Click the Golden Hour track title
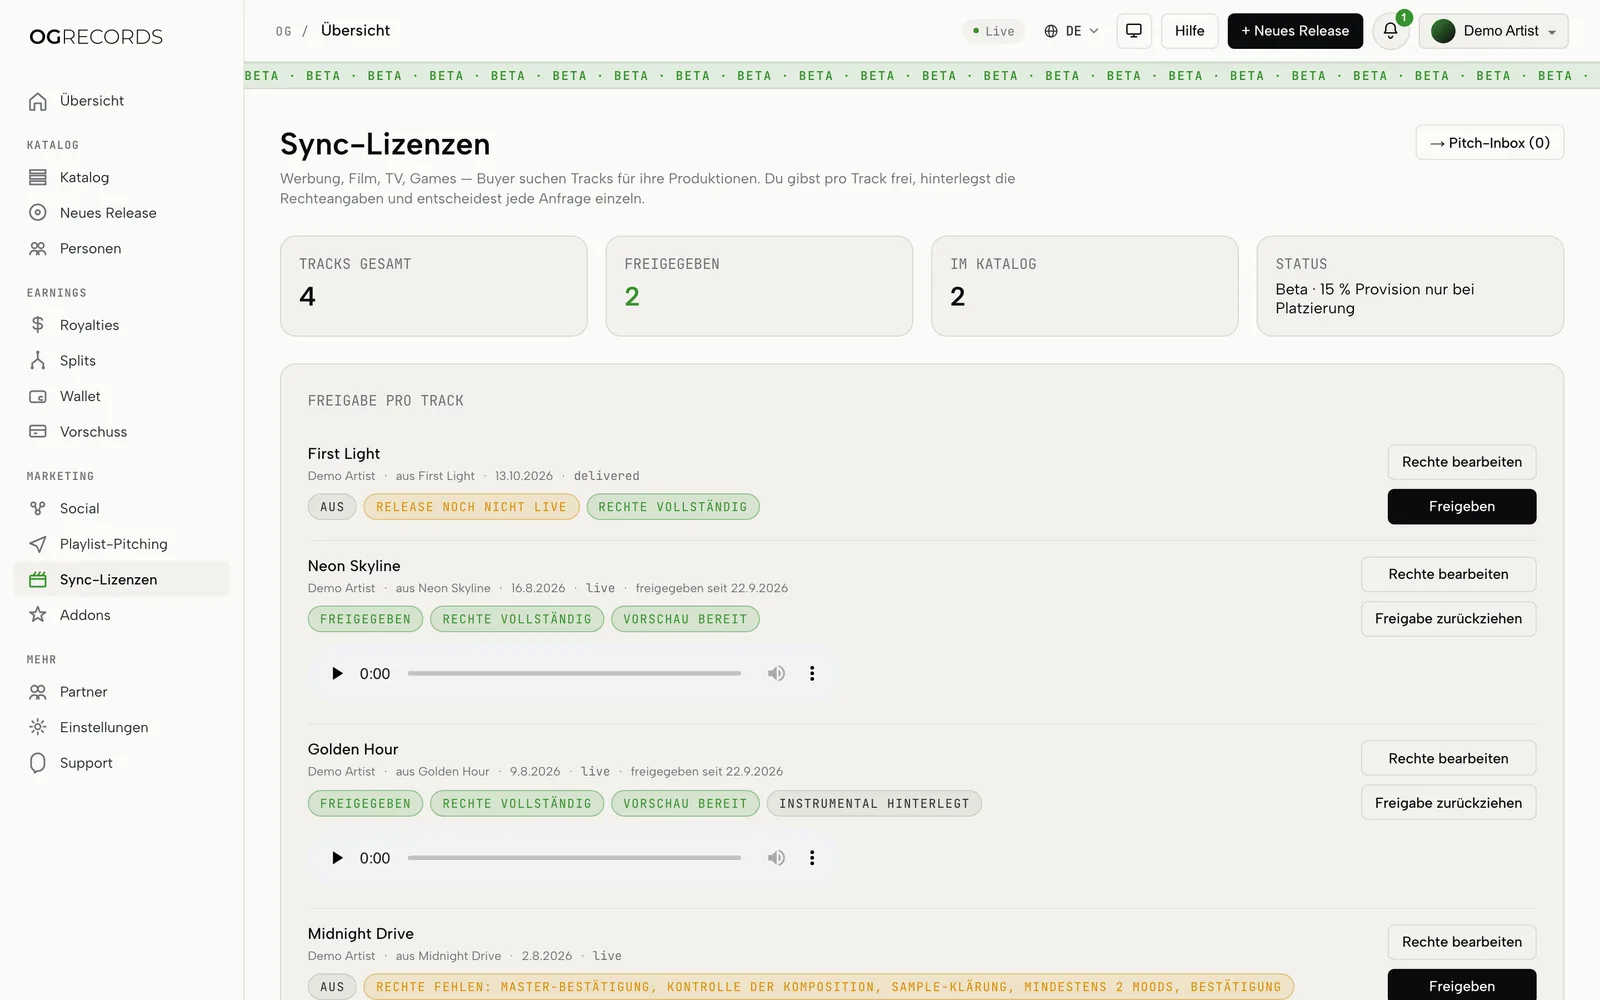 pos(353,750)
